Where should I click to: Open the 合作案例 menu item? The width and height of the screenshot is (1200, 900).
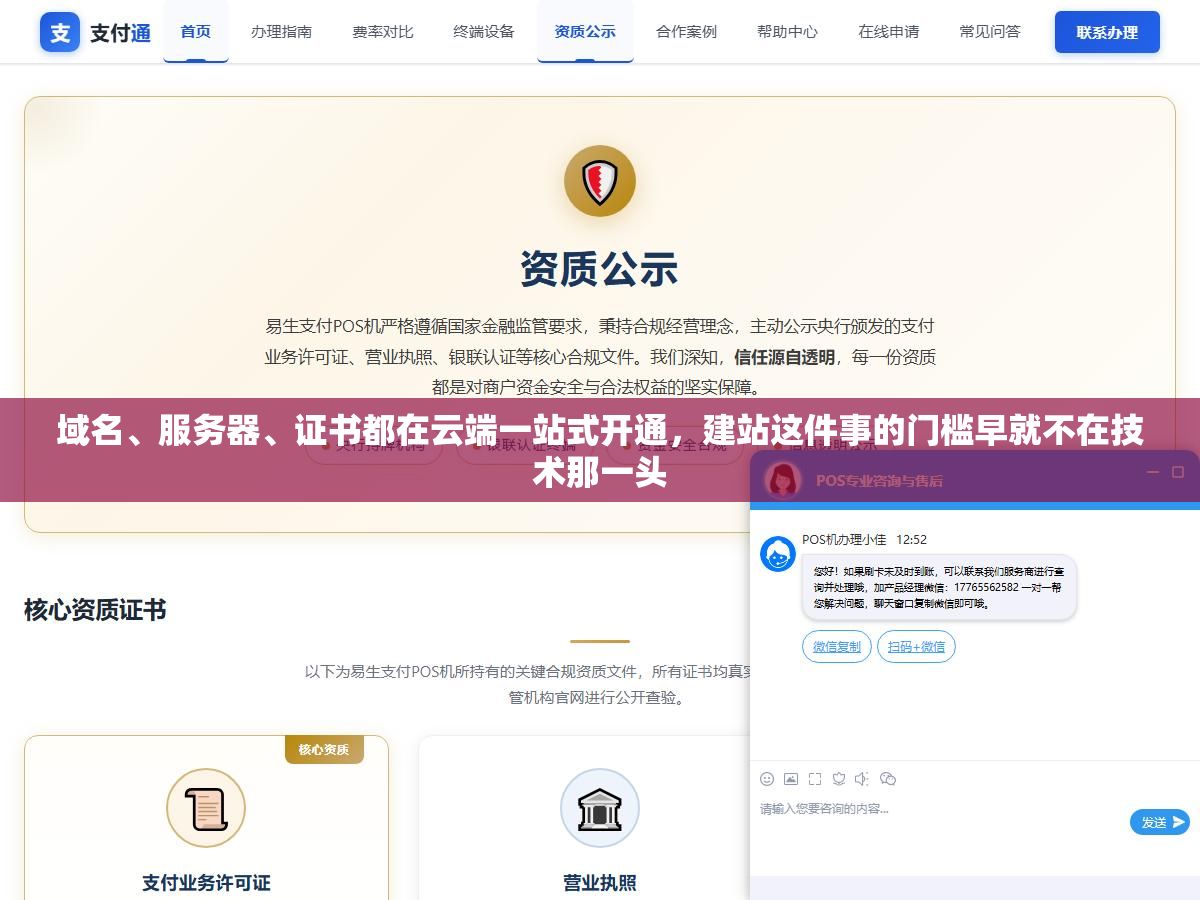click(x=686, y=31)
